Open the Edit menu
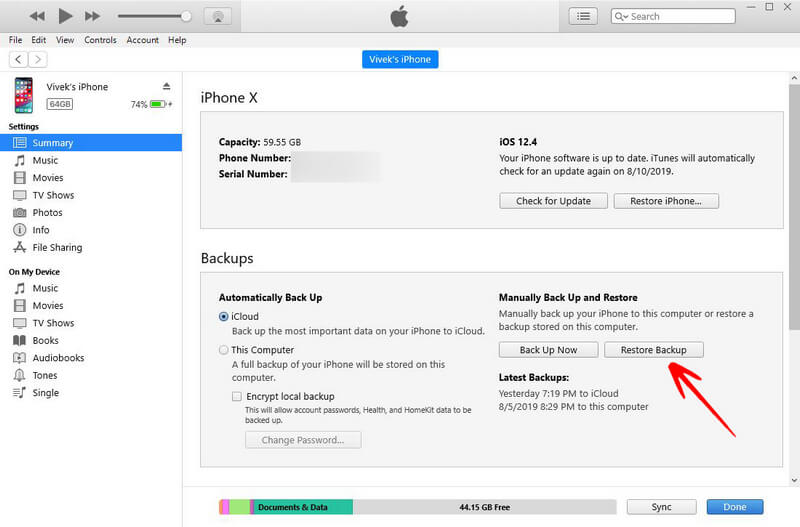Viewport: 800px width, 527px height. pos(38,40)
